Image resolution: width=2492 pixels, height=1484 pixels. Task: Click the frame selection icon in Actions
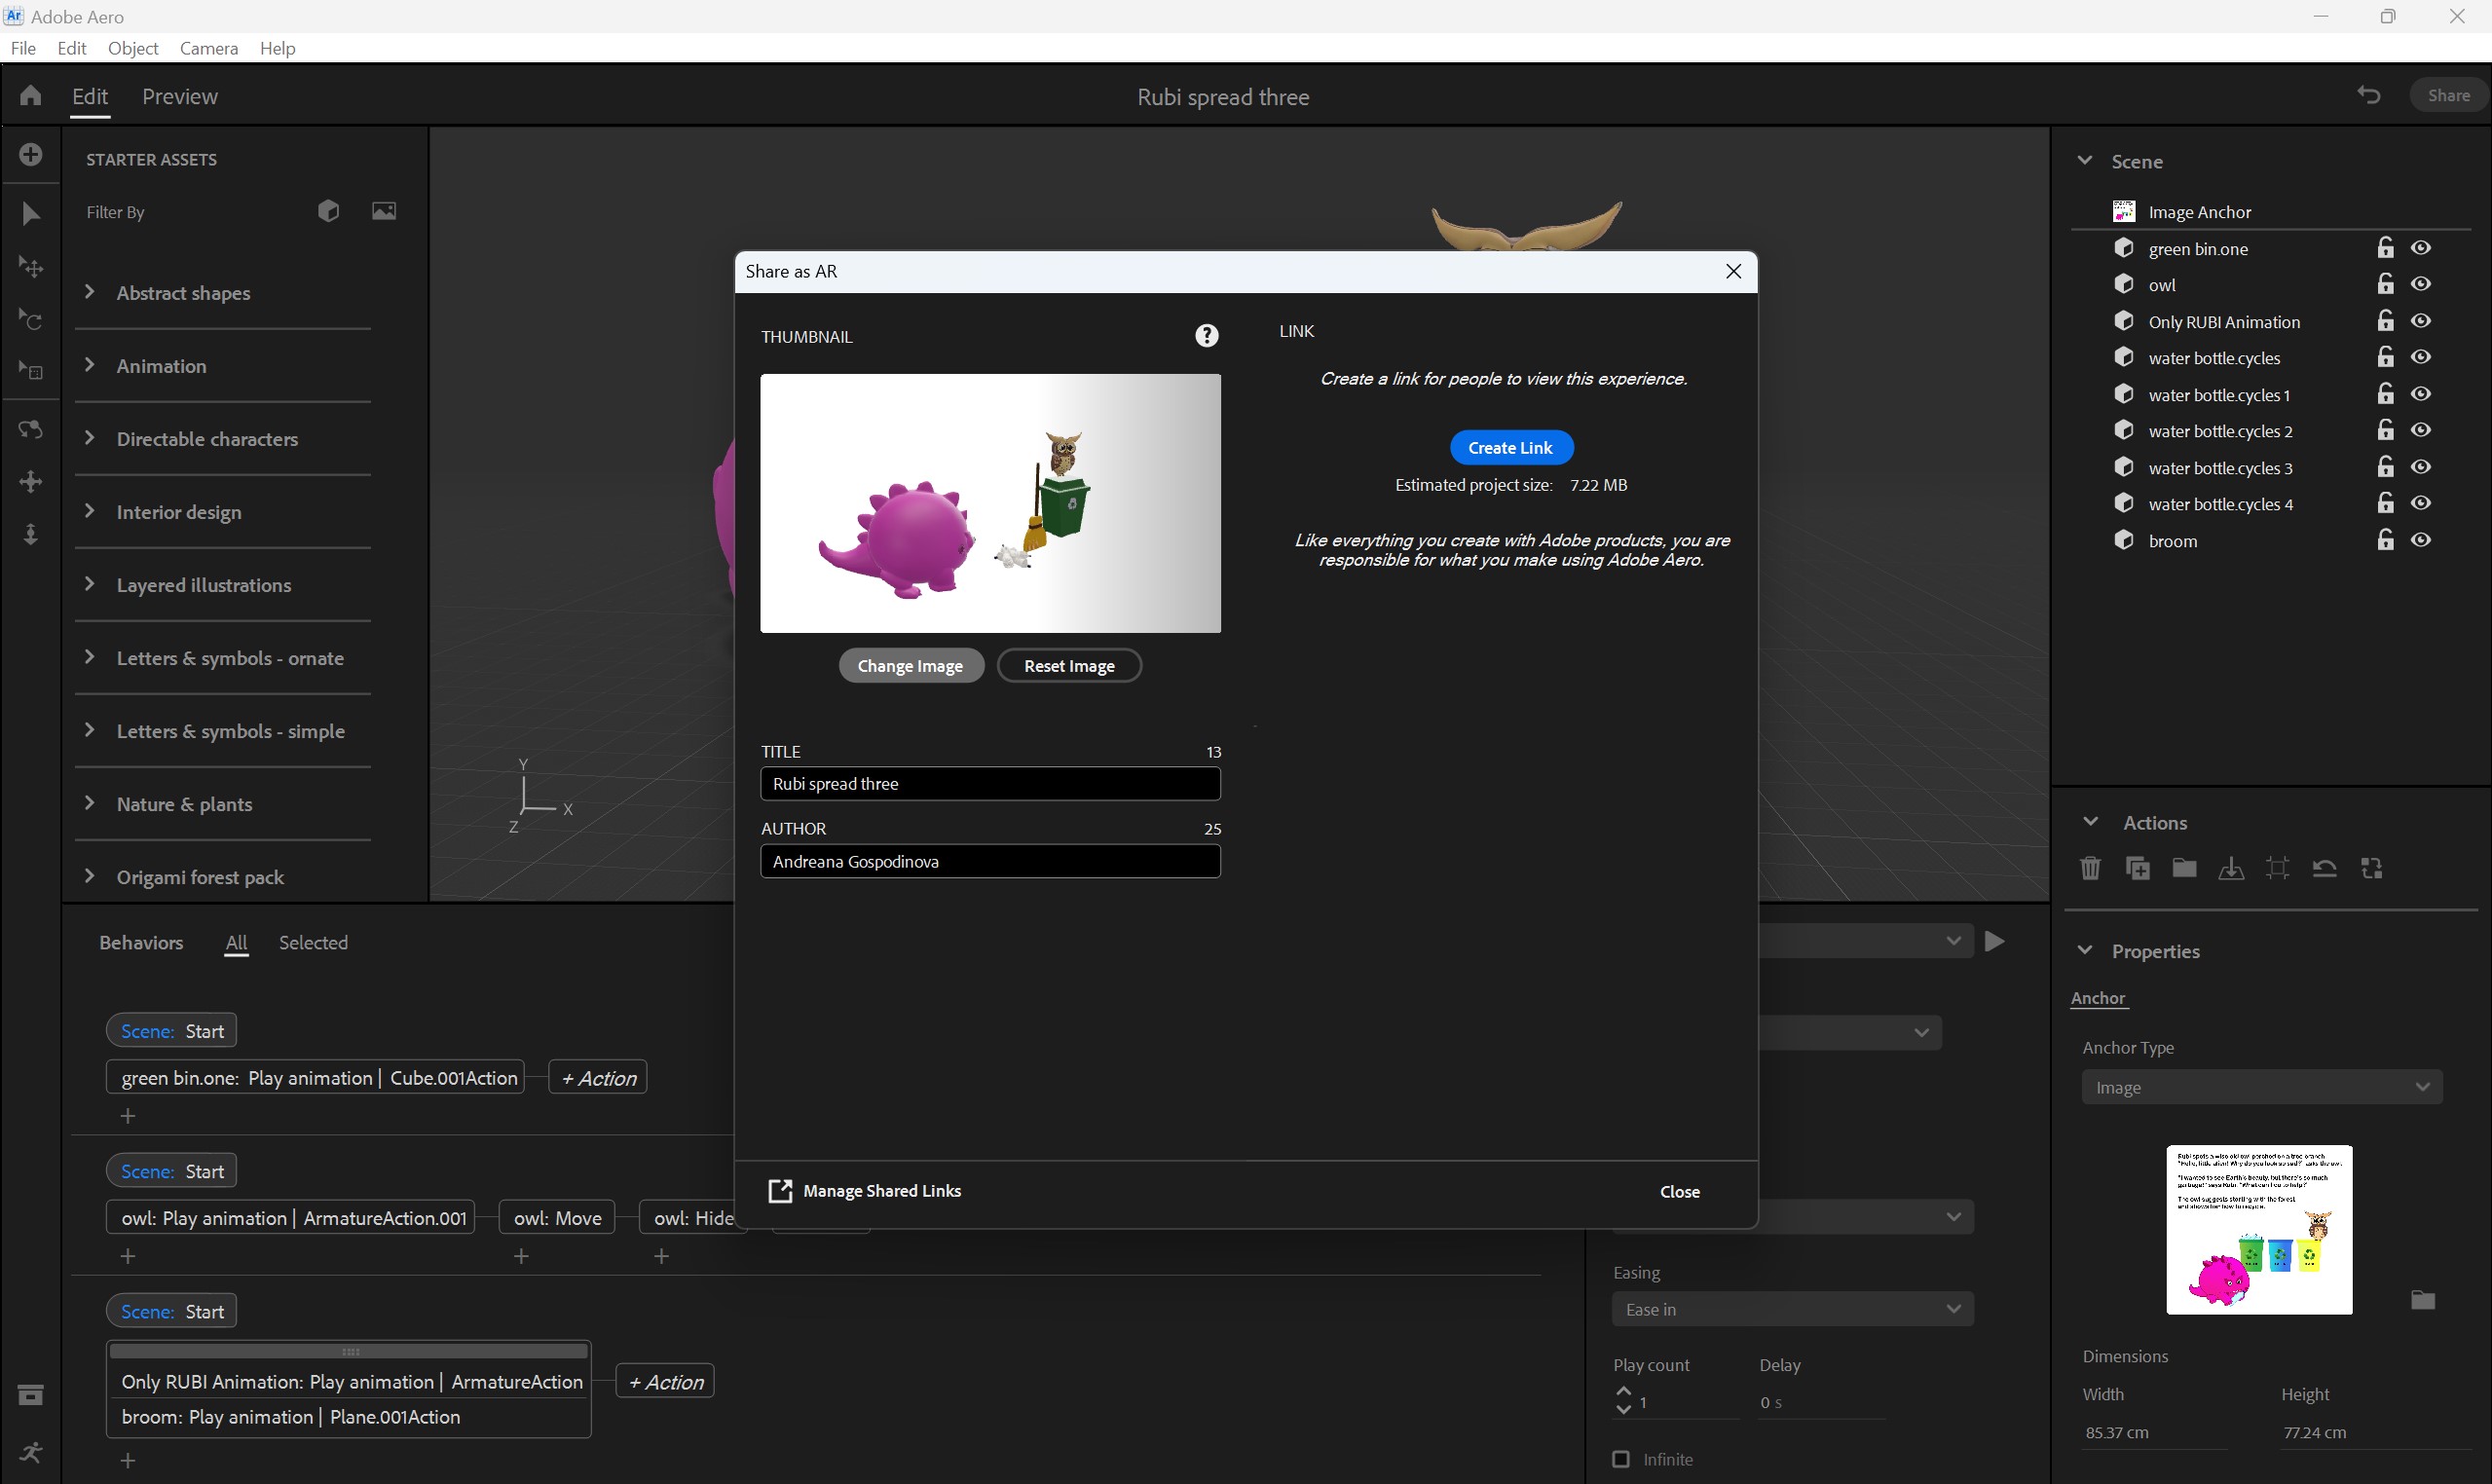pyautogui.click(x=2278, y=868)
